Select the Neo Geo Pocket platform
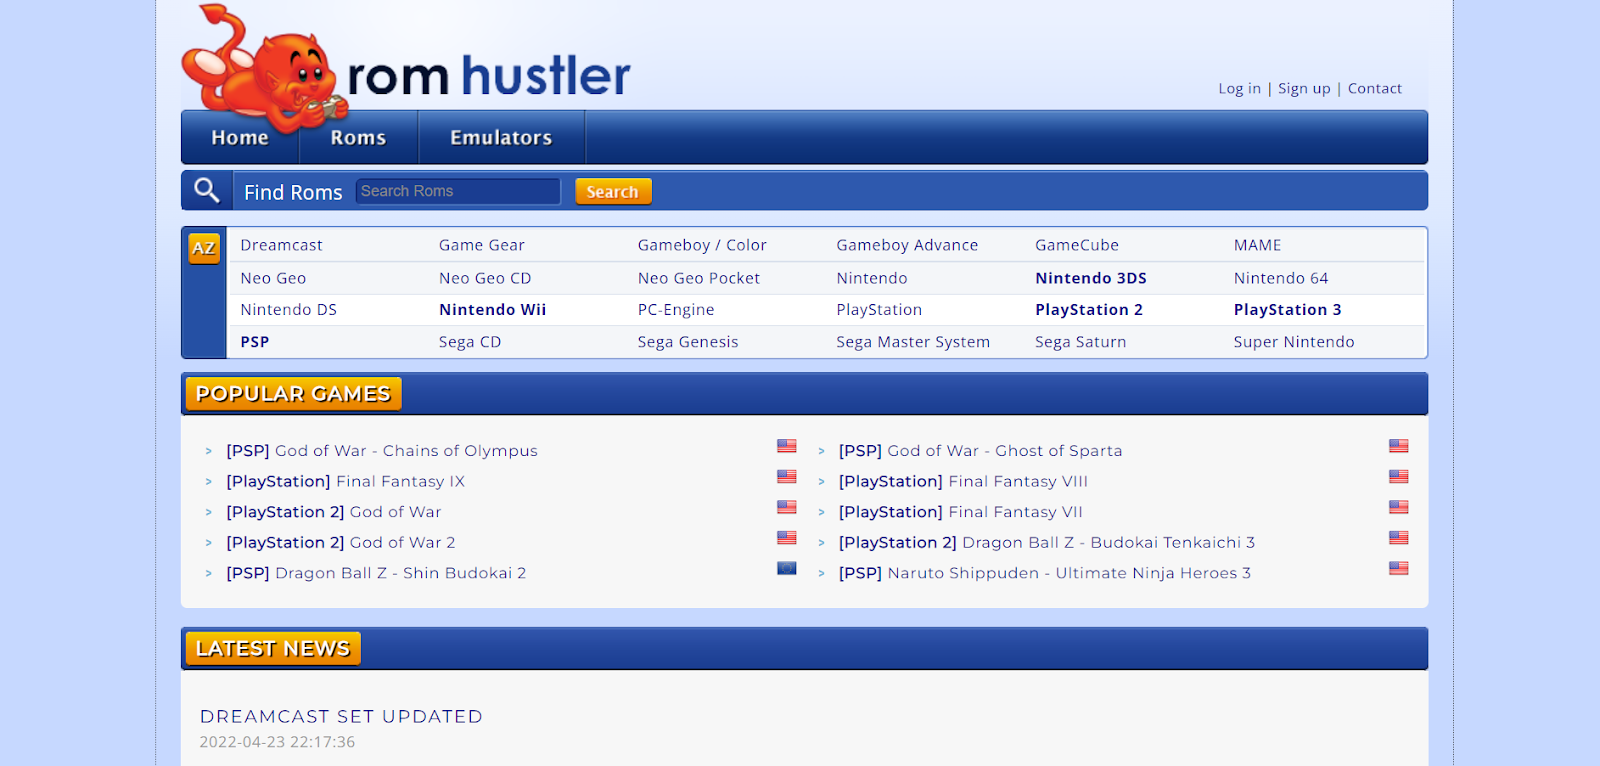 (699, 278)
